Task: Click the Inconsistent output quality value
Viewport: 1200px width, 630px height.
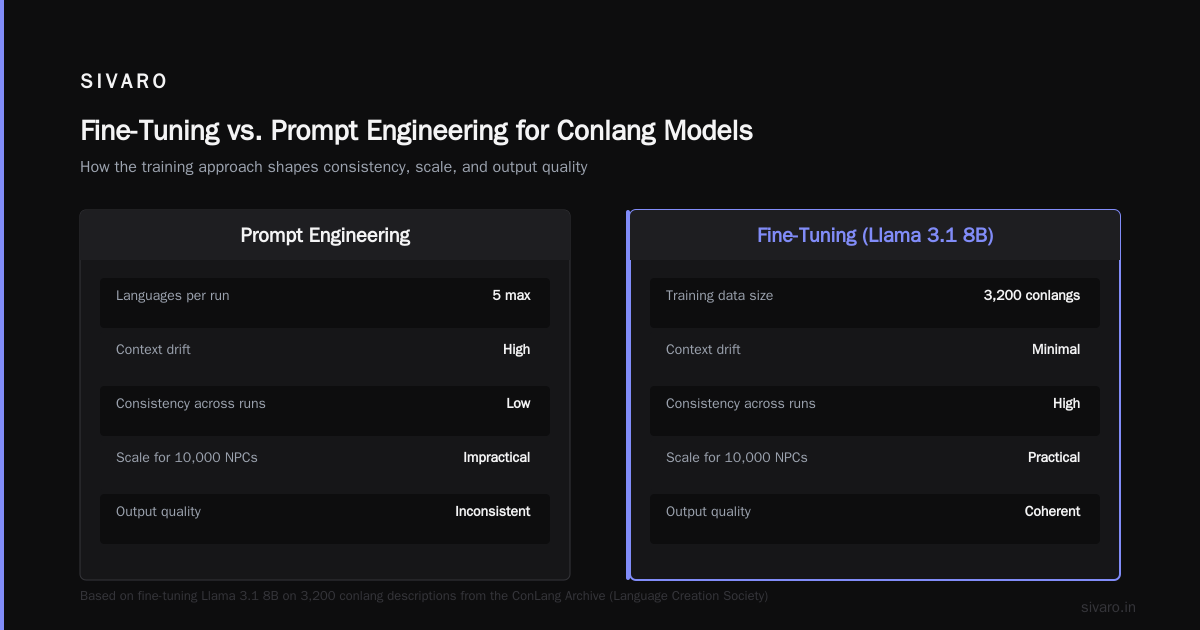Action: (x=493, y=511)
